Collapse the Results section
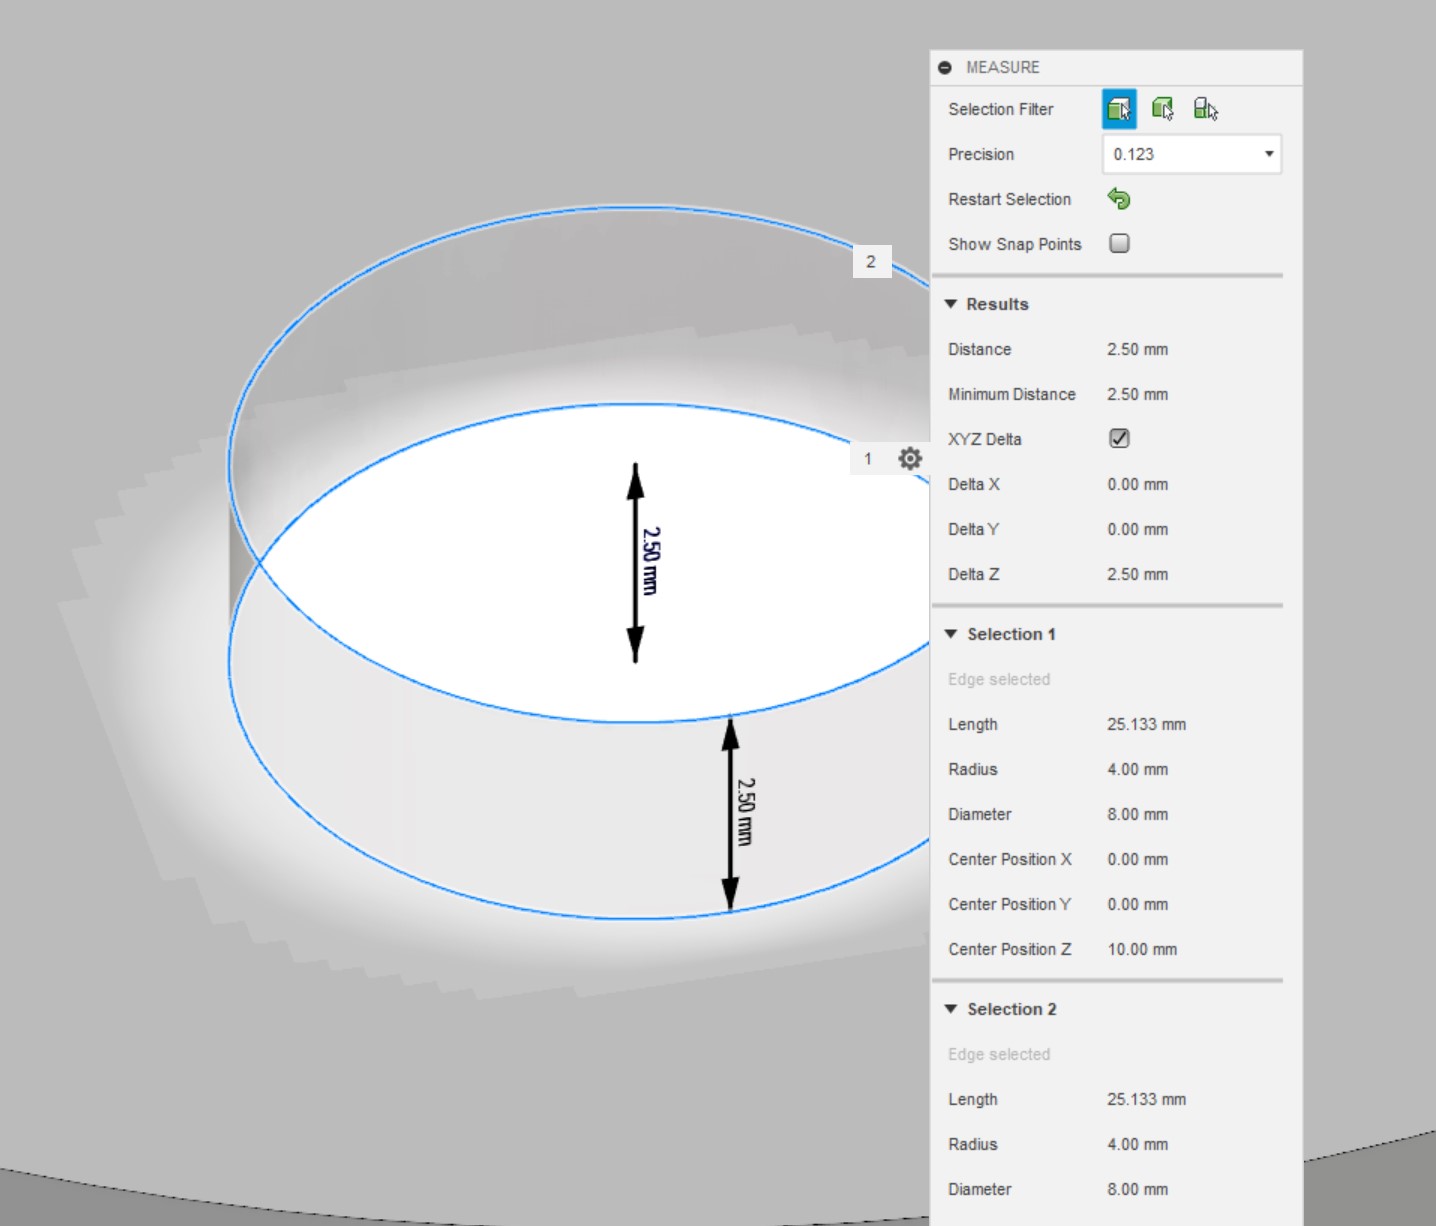 click(x=951, y=304)
